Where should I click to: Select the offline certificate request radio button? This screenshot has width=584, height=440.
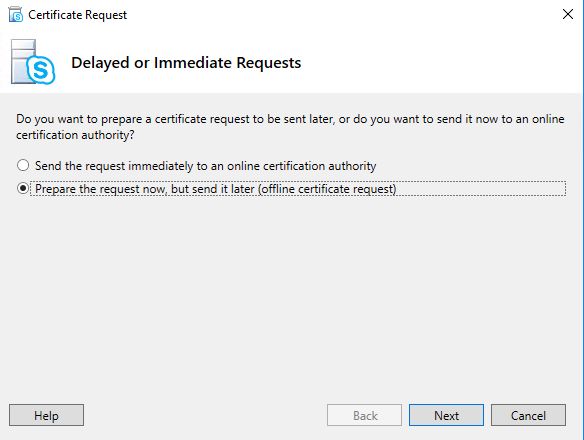tap(23, 189)
